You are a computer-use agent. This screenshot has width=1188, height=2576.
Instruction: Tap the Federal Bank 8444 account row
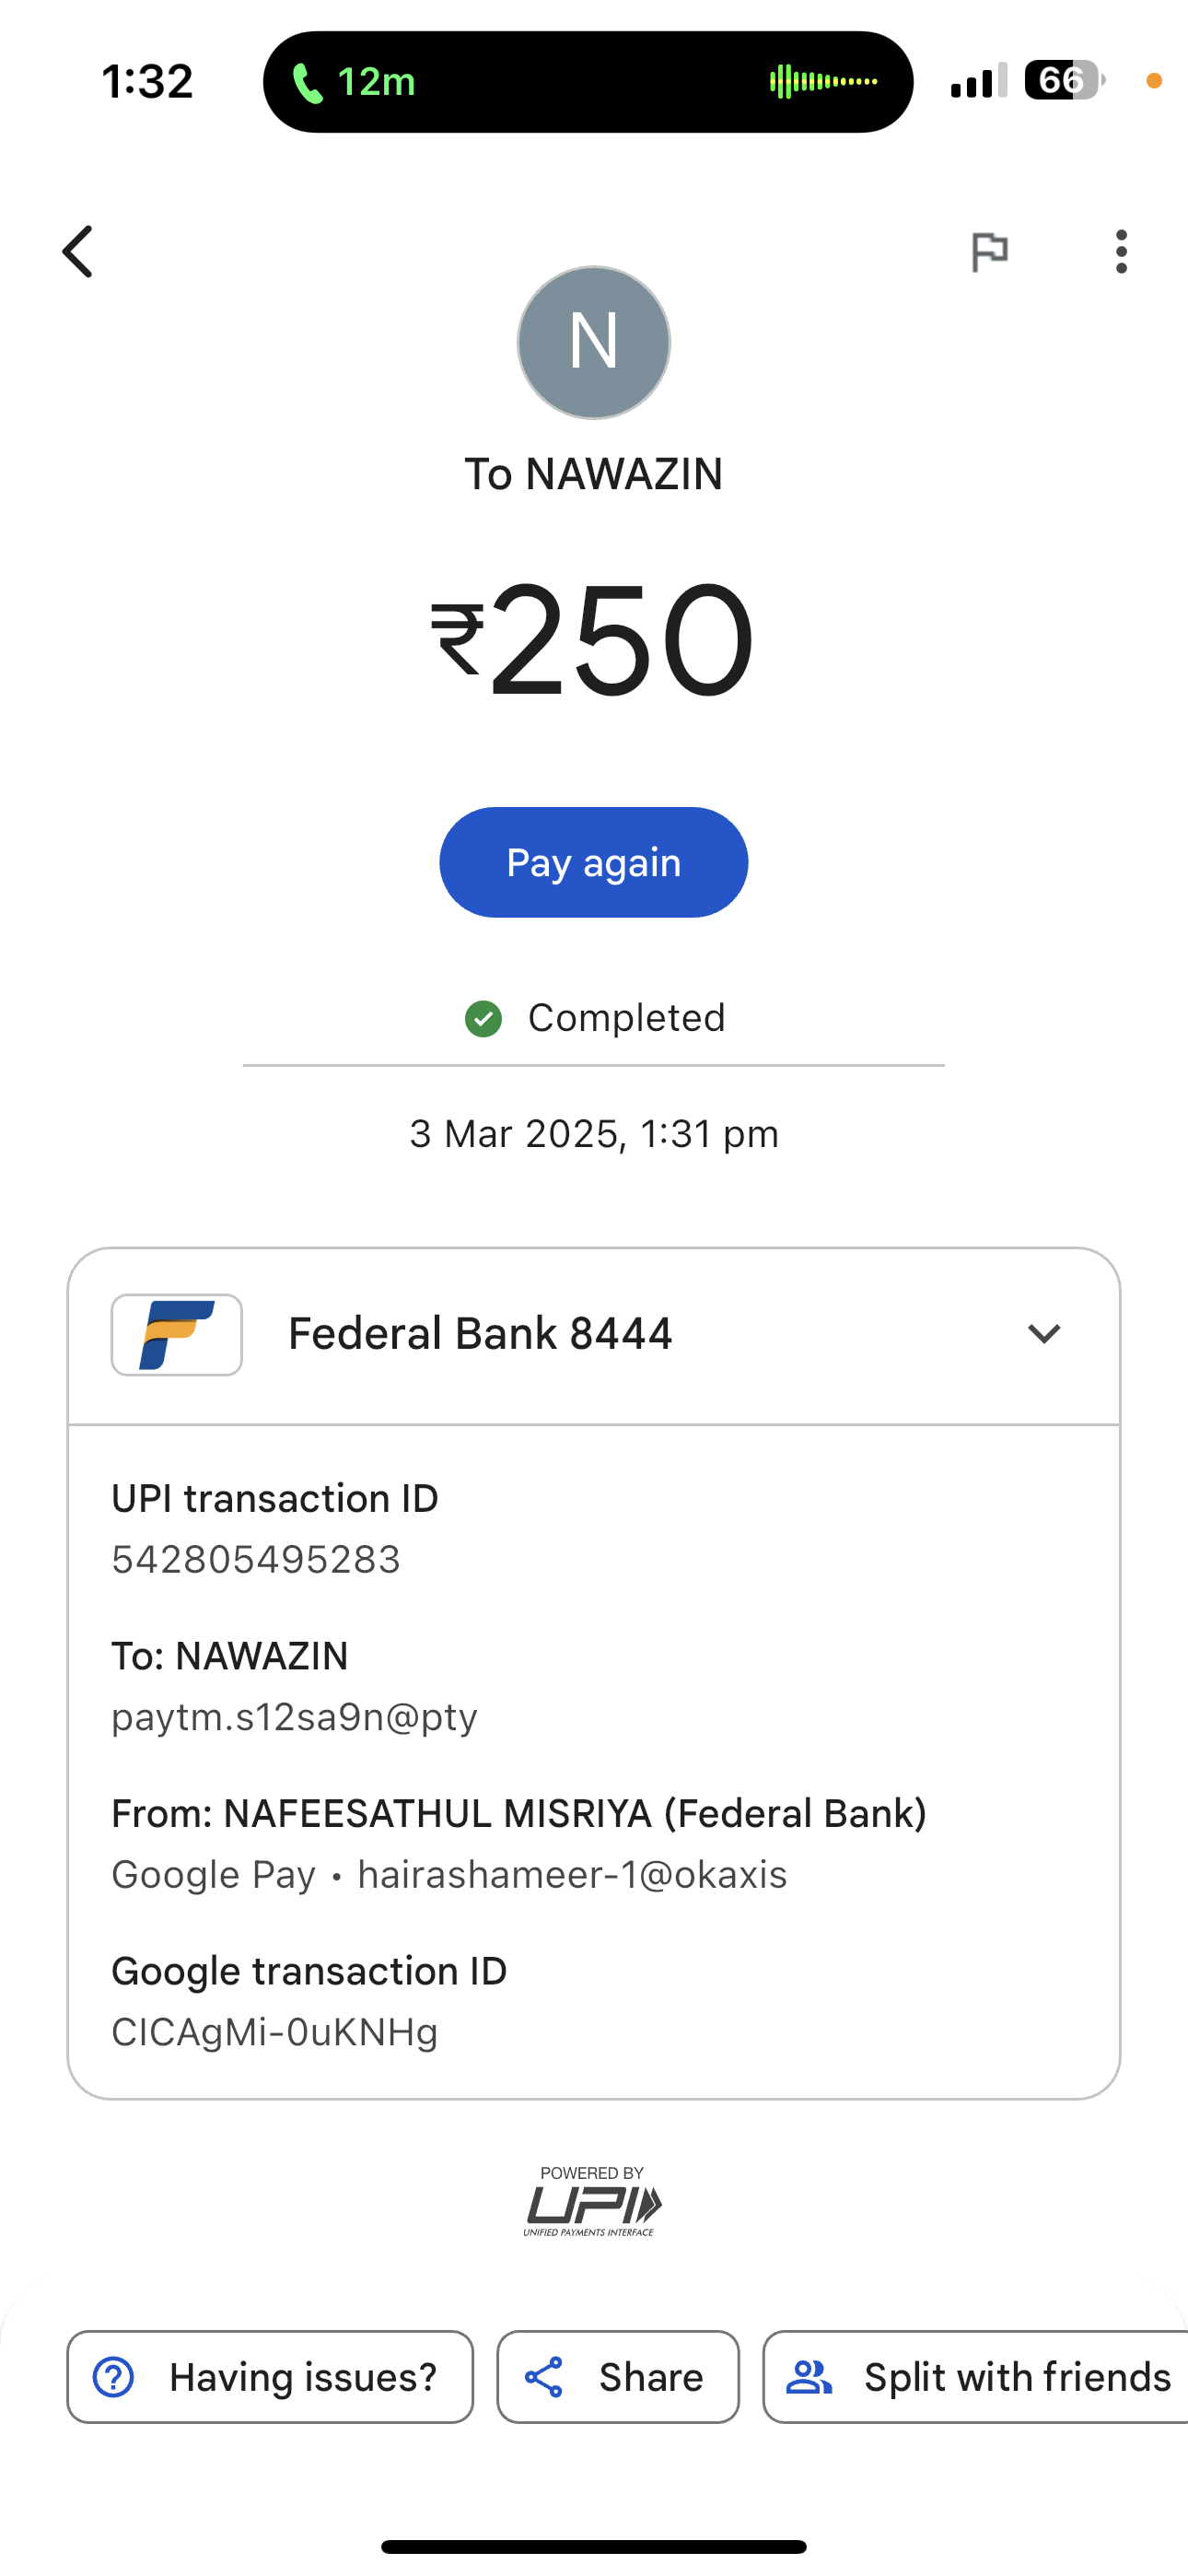[480, 1334]
